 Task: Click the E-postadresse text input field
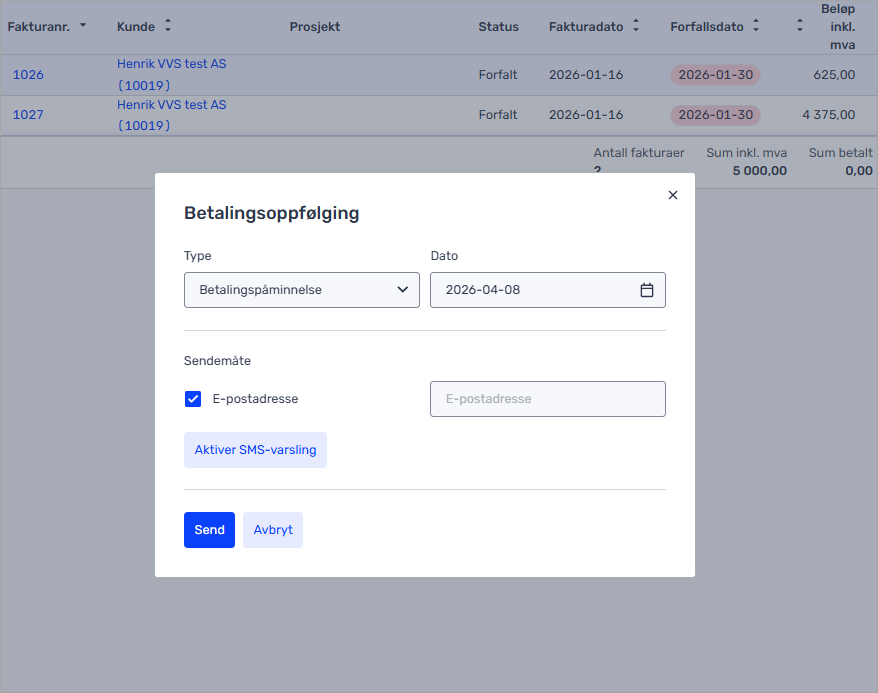click(547, 399)
